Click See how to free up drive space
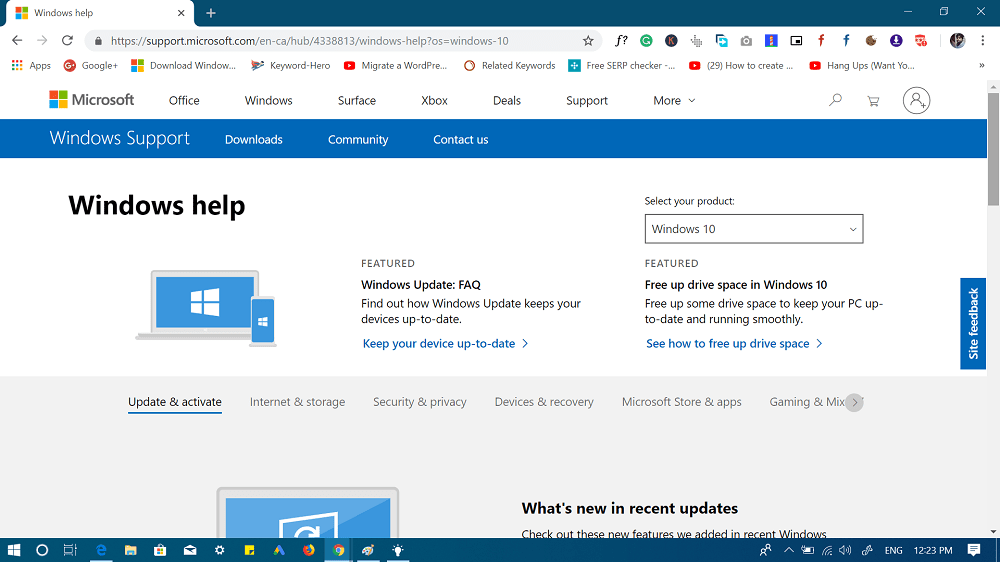 pyautogui.click(x=734, y=343)
